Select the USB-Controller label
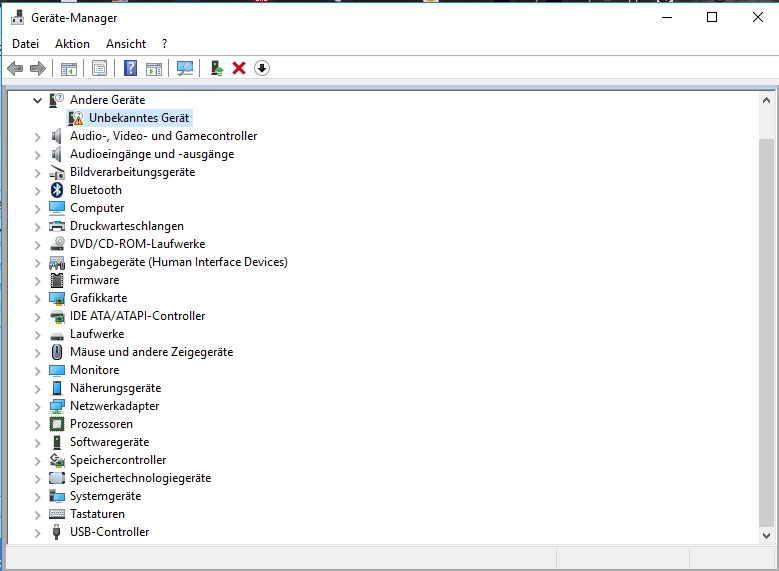 (110, 532)
